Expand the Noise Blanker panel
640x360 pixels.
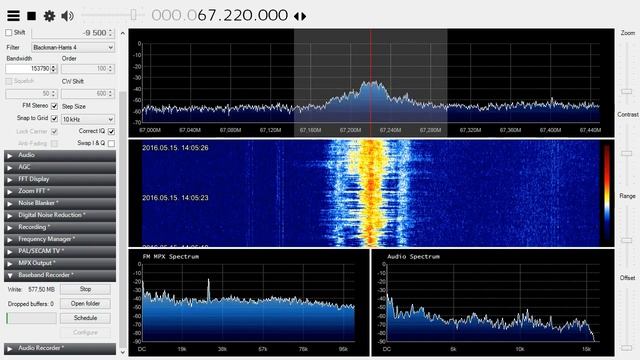tap(60, 203)
